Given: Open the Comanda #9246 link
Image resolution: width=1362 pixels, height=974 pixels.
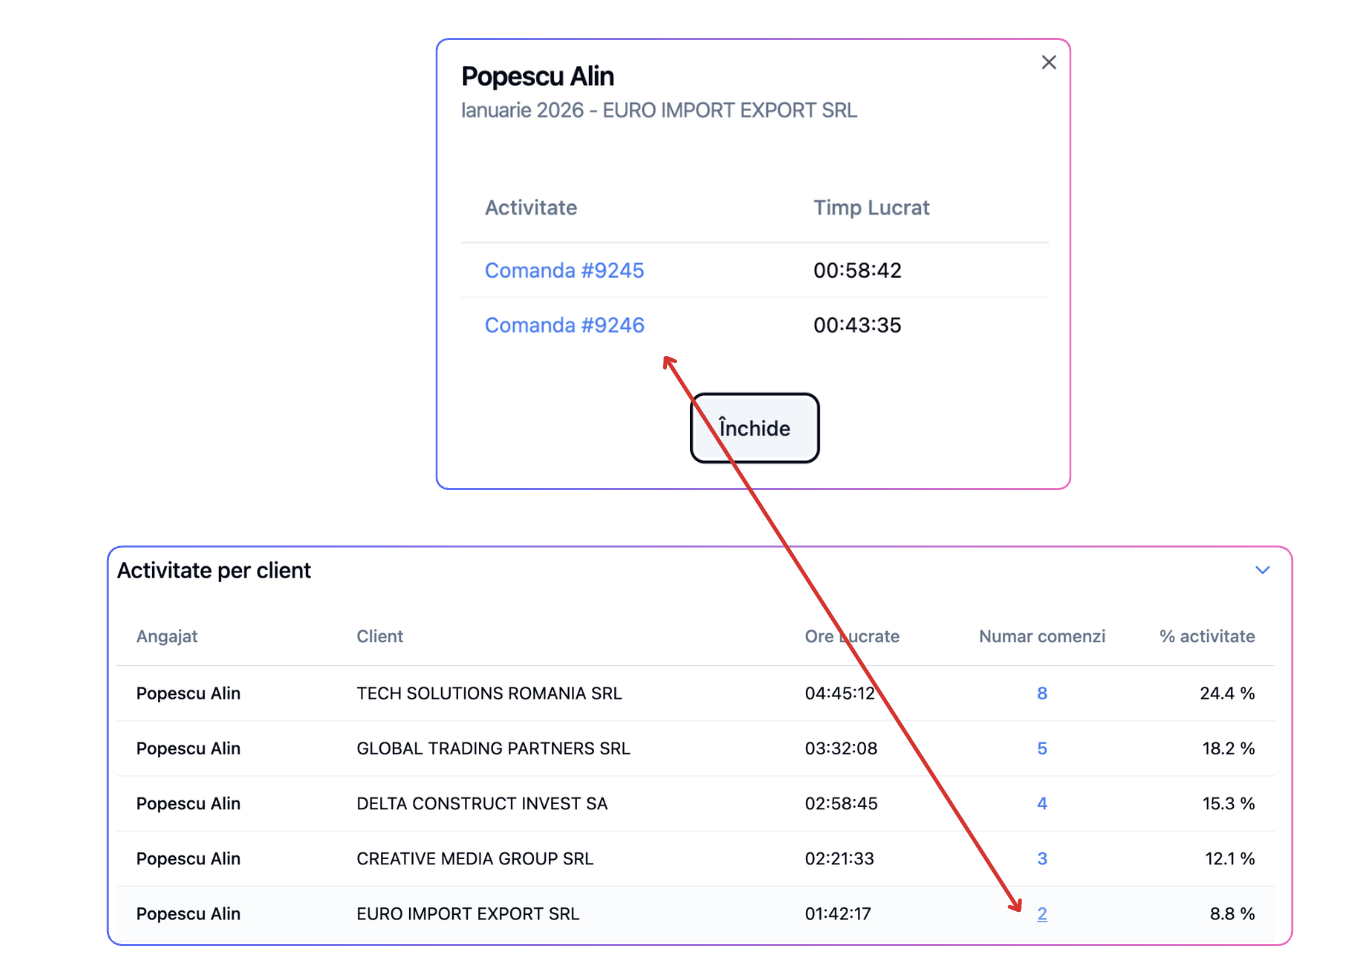Looking at the screenshot, I should [564, 325].
